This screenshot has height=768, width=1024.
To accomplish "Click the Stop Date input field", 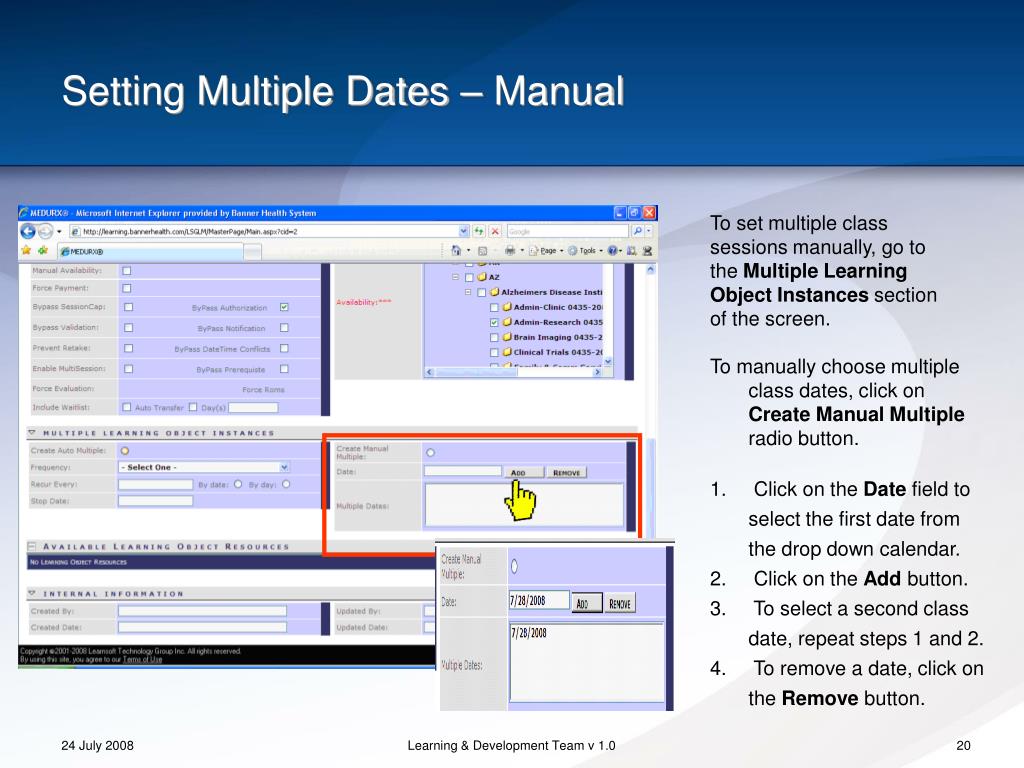I will pos(155,501).
